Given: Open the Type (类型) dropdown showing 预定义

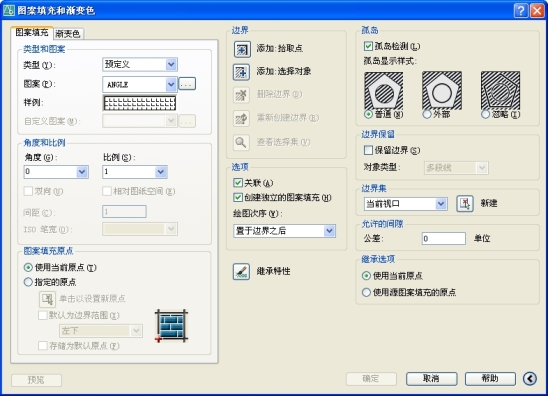Looking at the screenshot, I should pos(140,64).
